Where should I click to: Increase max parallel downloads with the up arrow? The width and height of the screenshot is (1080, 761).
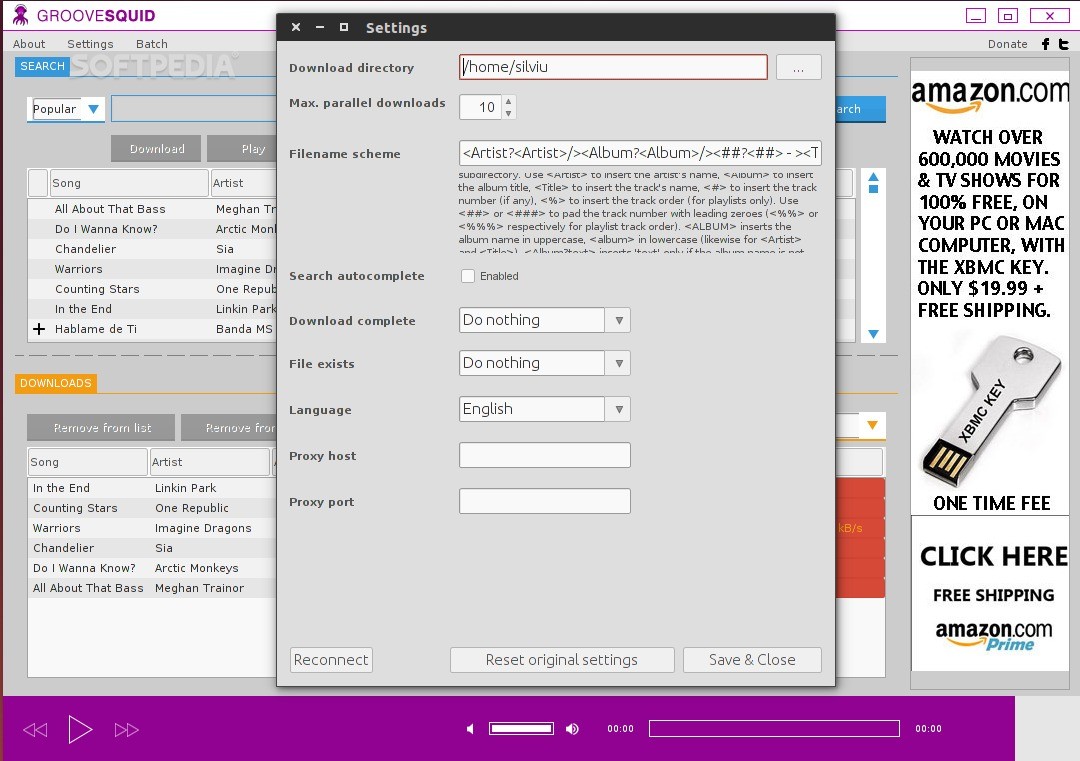pos(508,101)
